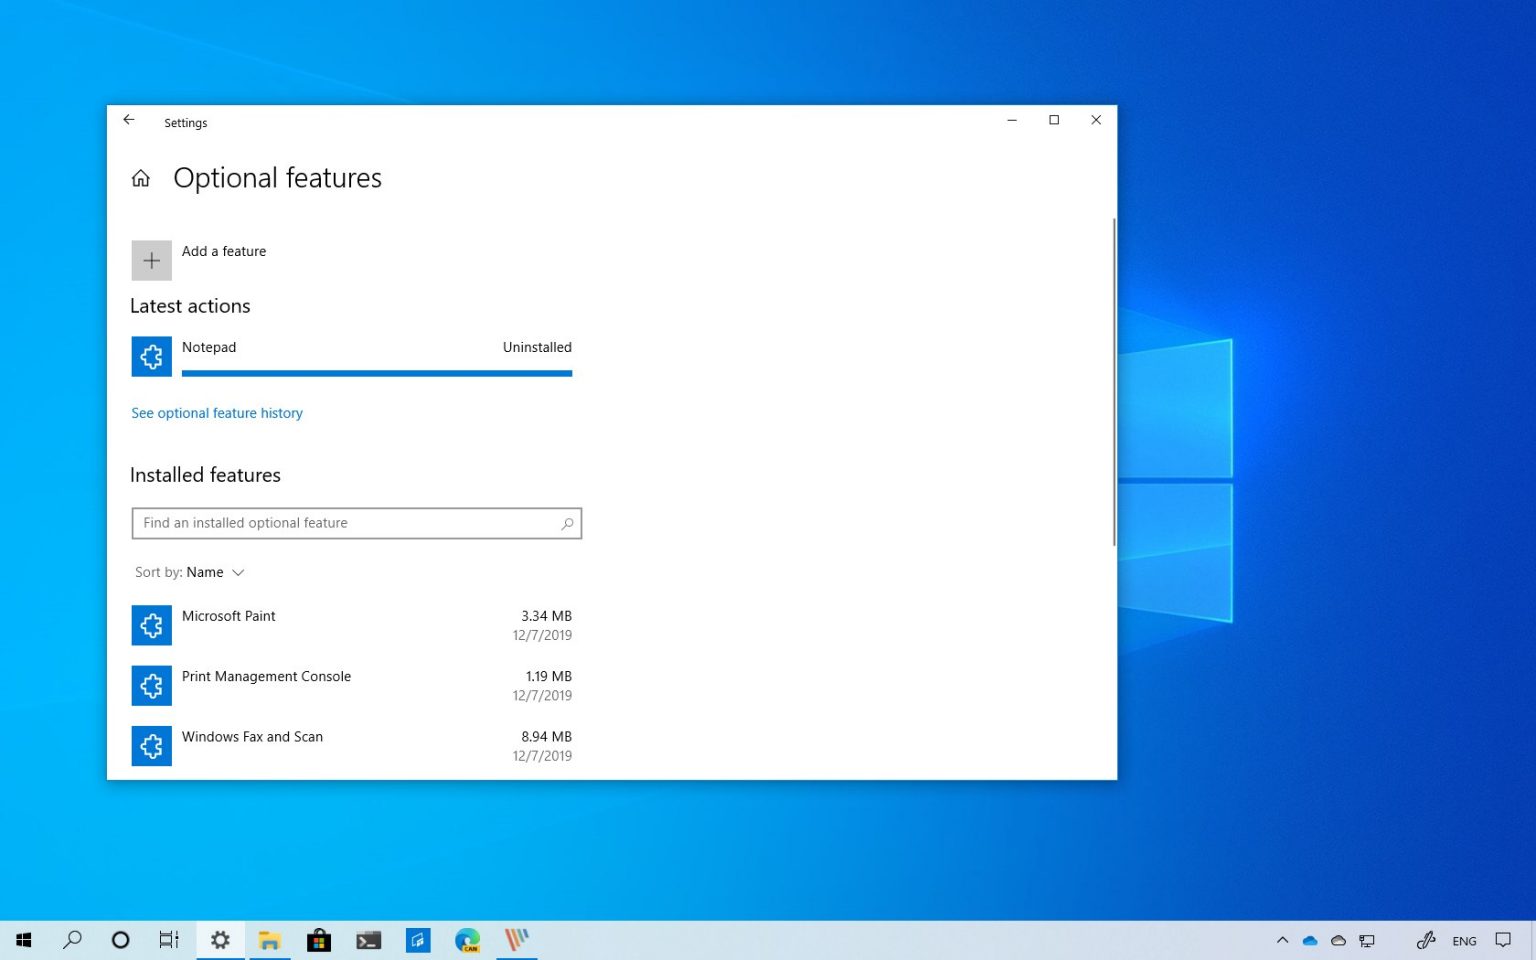Click the gray cloud tray icon

[1338, 940]
